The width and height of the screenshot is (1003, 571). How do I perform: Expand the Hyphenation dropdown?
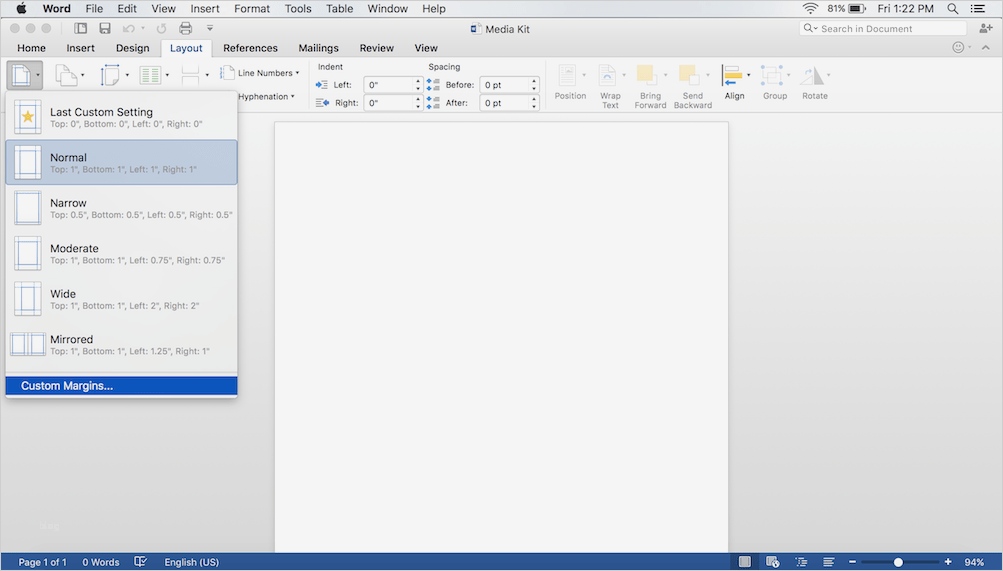pos(266,97)
